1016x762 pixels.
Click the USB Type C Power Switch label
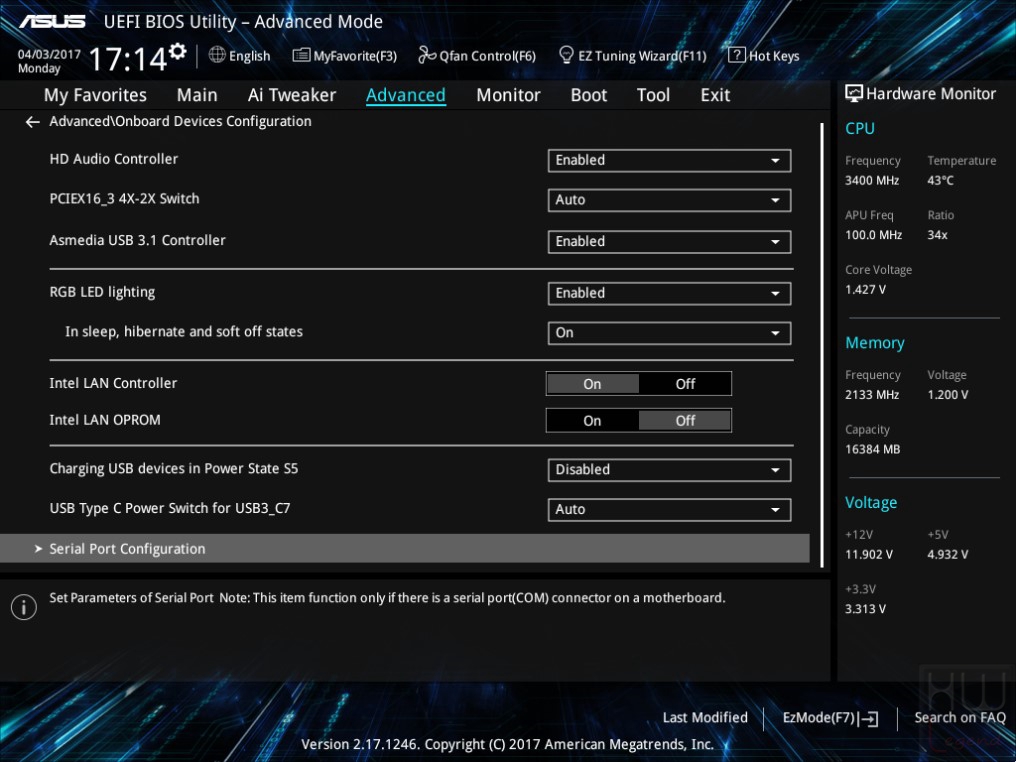170,509
